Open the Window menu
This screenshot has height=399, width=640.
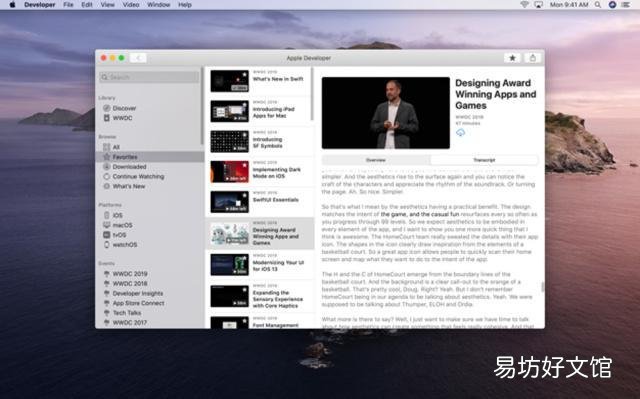coord(158,5)
